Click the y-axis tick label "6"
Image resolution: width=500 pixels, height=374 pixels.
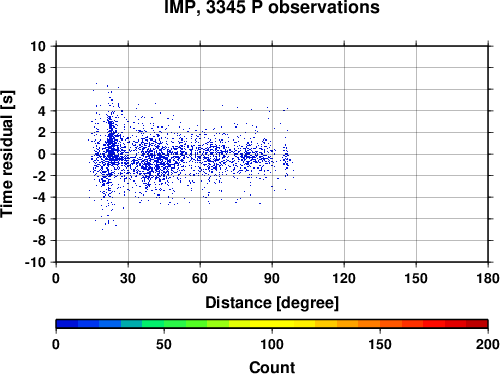(42, 90)
